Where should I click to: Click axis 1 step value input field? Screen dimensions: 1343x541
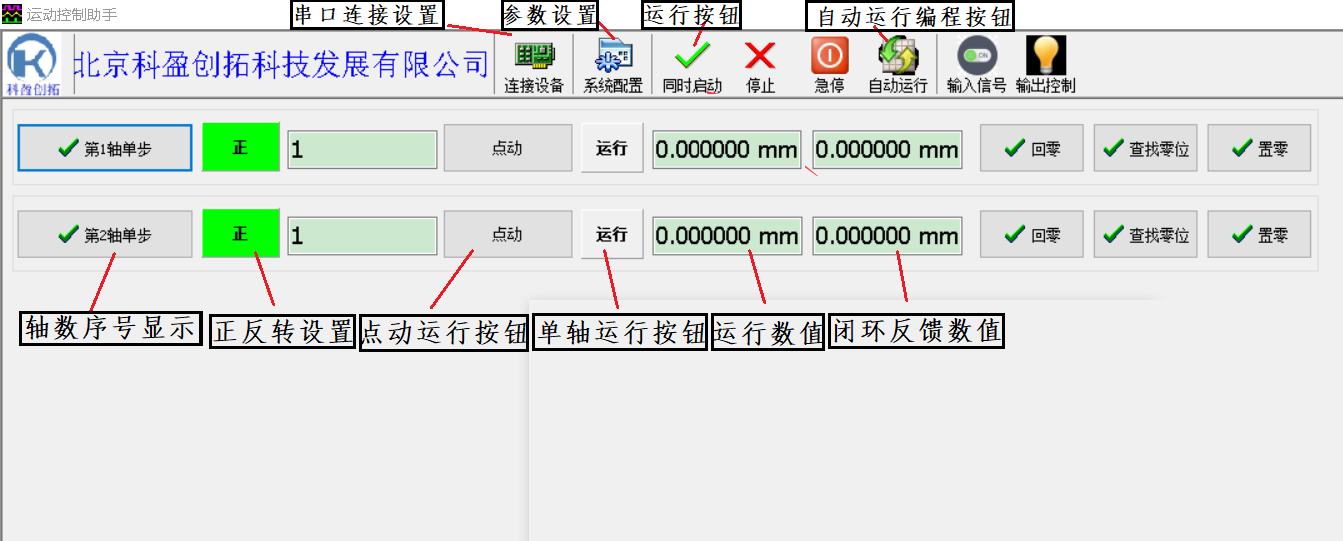(x=362, y=150)
